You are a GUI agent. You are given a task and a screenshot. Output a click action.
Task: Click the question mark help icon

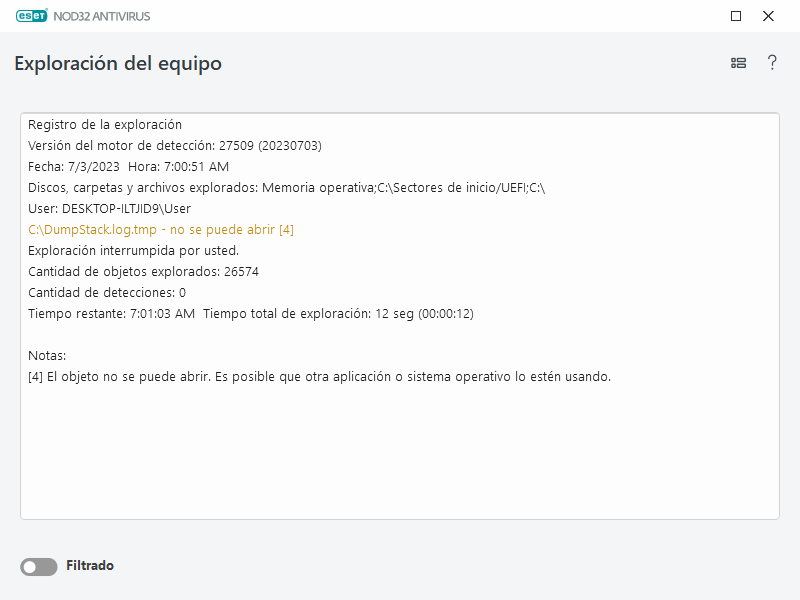(772, 62)
